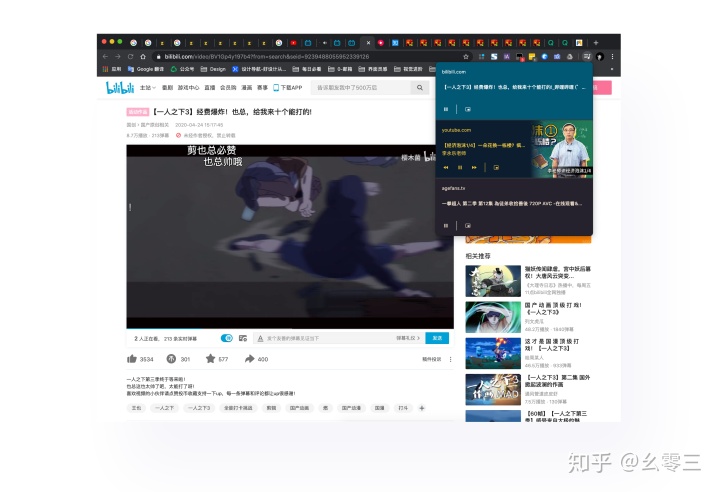Click 稿件投诉 report link
The image size is (720, 492).
coord(432,359)
